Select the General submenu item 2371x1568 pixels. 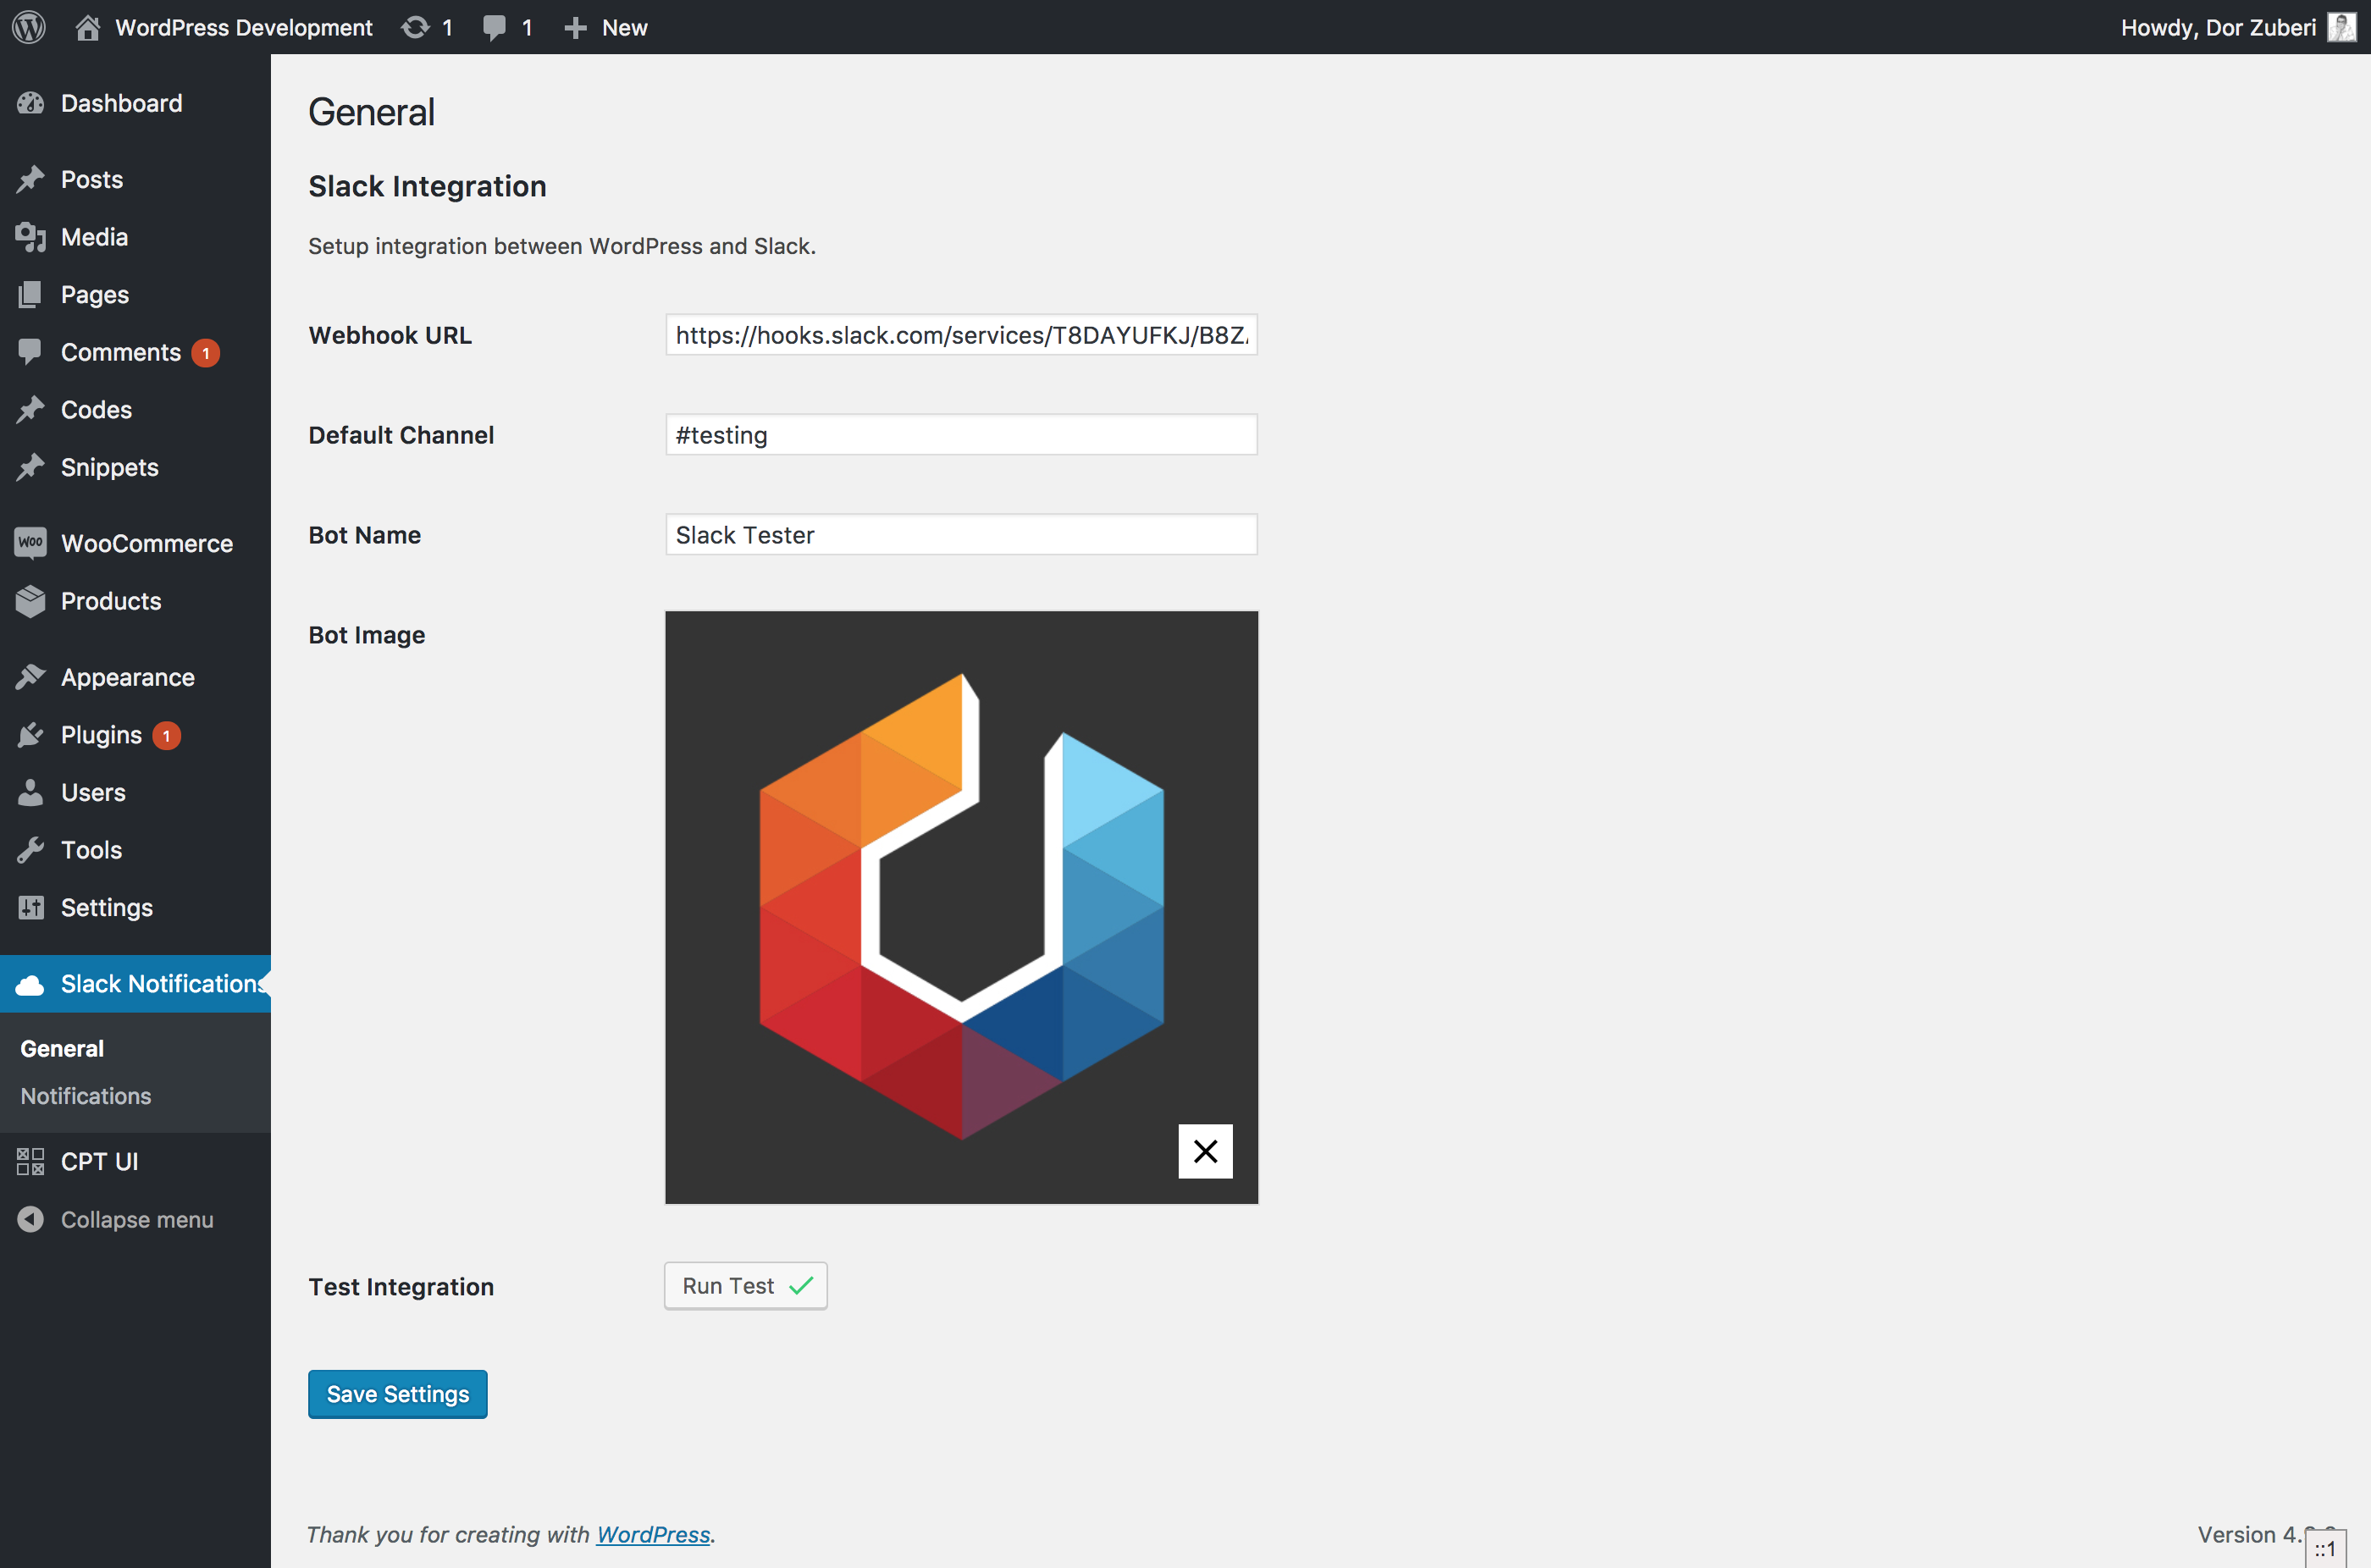click(x=62, y=1048)
